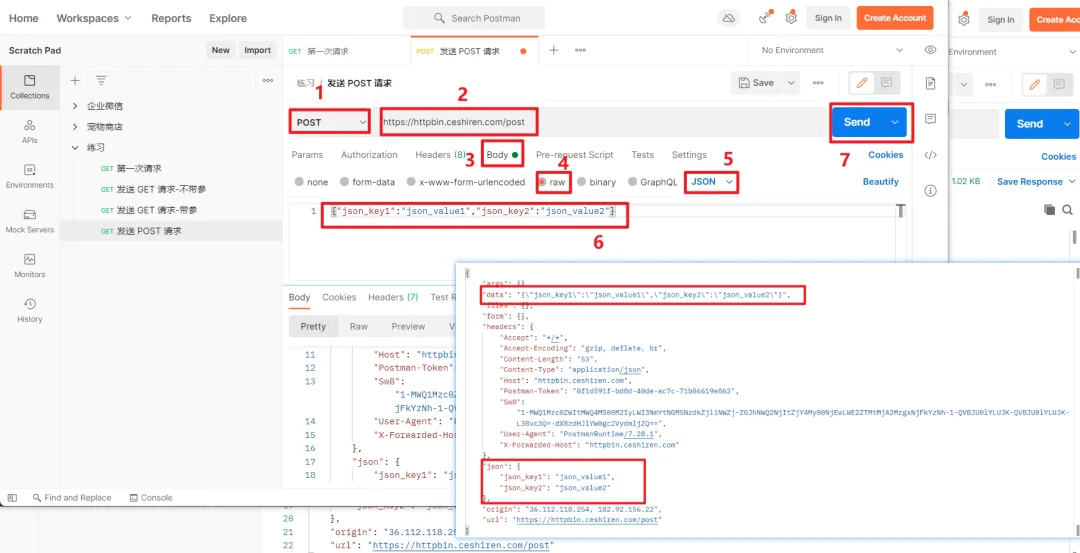This screenshot has width=1080, height=553.
Task: Click the environment quick look eye icon
Action: tap(931, 50)
